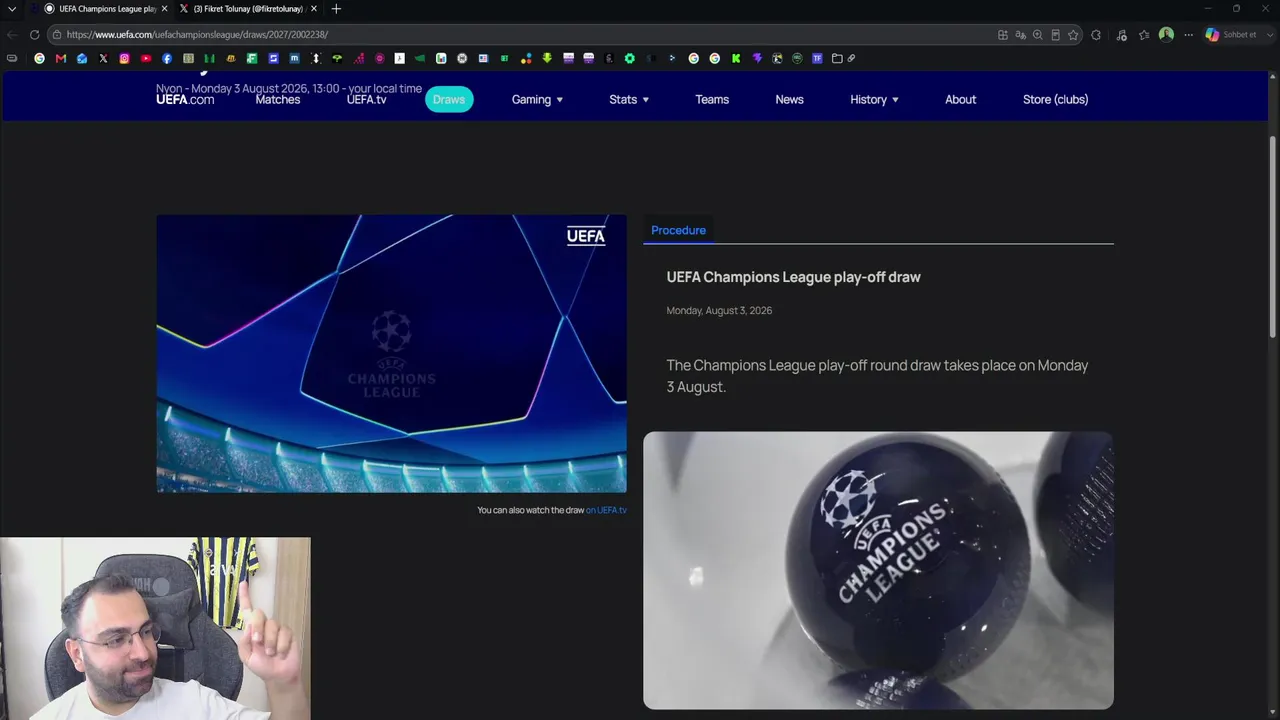The width and height of the screenshot is (1280, 720).
Task: Open the Store (clubs) navigation item
Action: point(1055,99)
